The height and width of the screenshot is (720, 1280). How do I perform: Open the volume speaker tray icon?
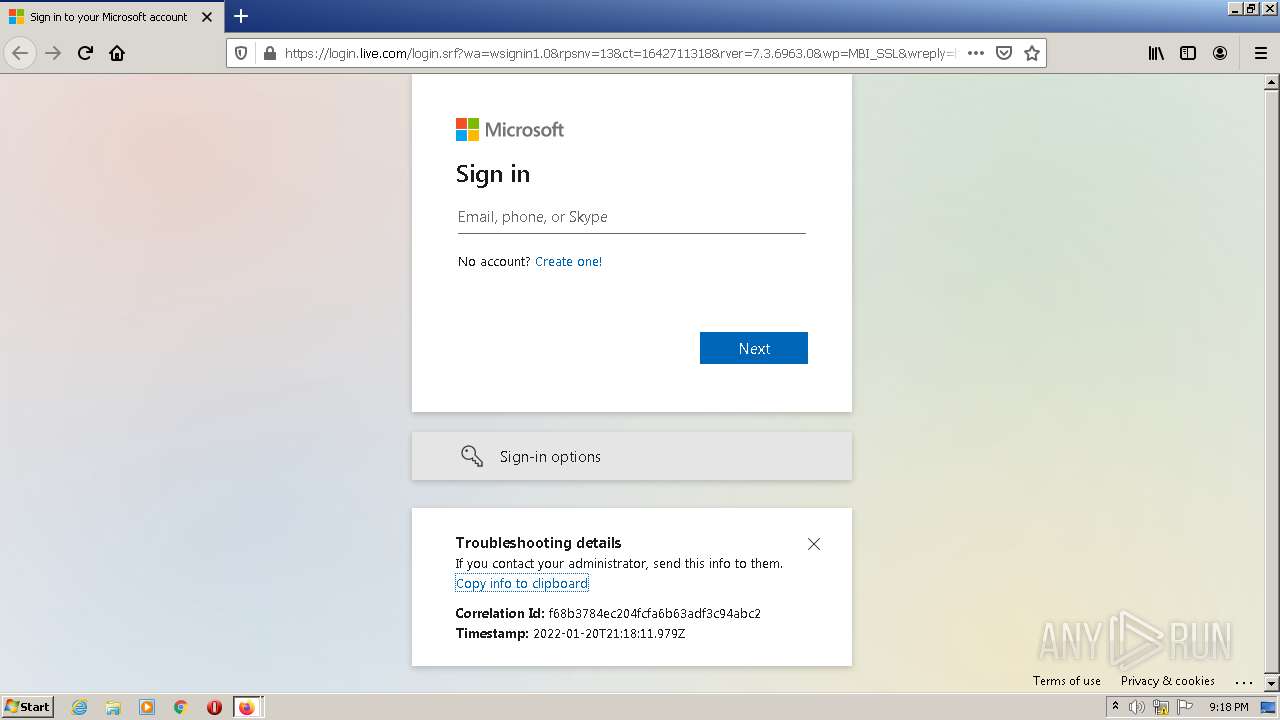click(1137, 707)
